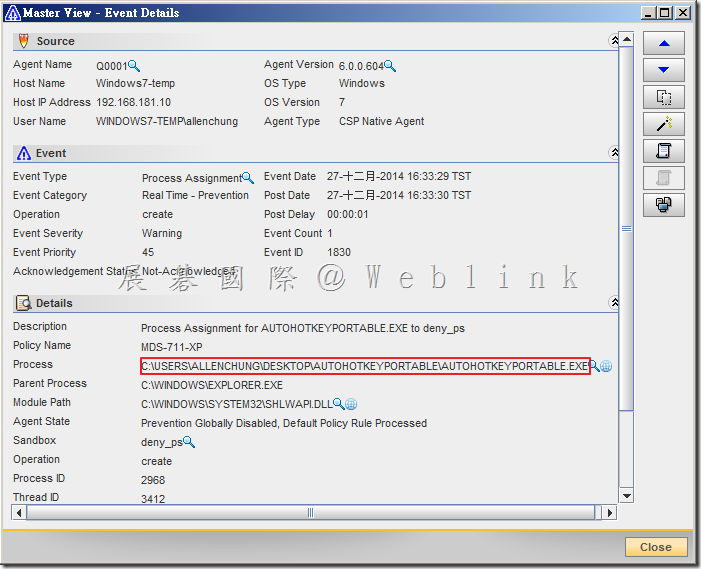Click the Description Process Assignment text
Image resolution: width=701 pixels, height=569 pixels.
pos(303,329)
